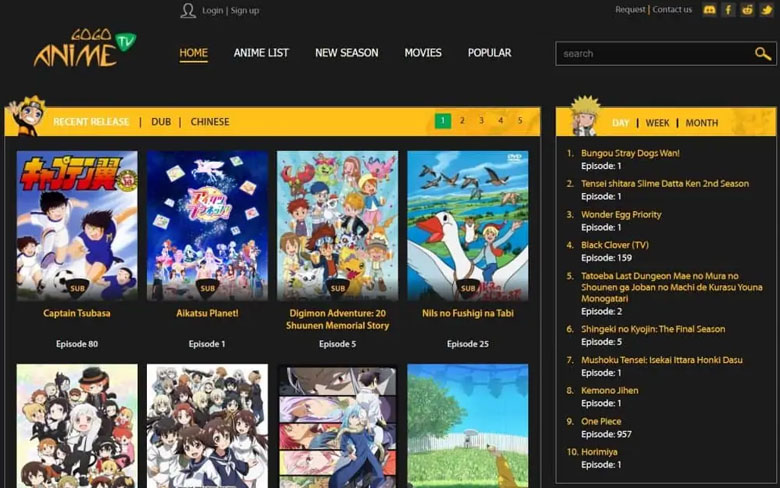Click the user profile icon beside Login
Viewport: 780px width, 488px height.
click(188, 10)
